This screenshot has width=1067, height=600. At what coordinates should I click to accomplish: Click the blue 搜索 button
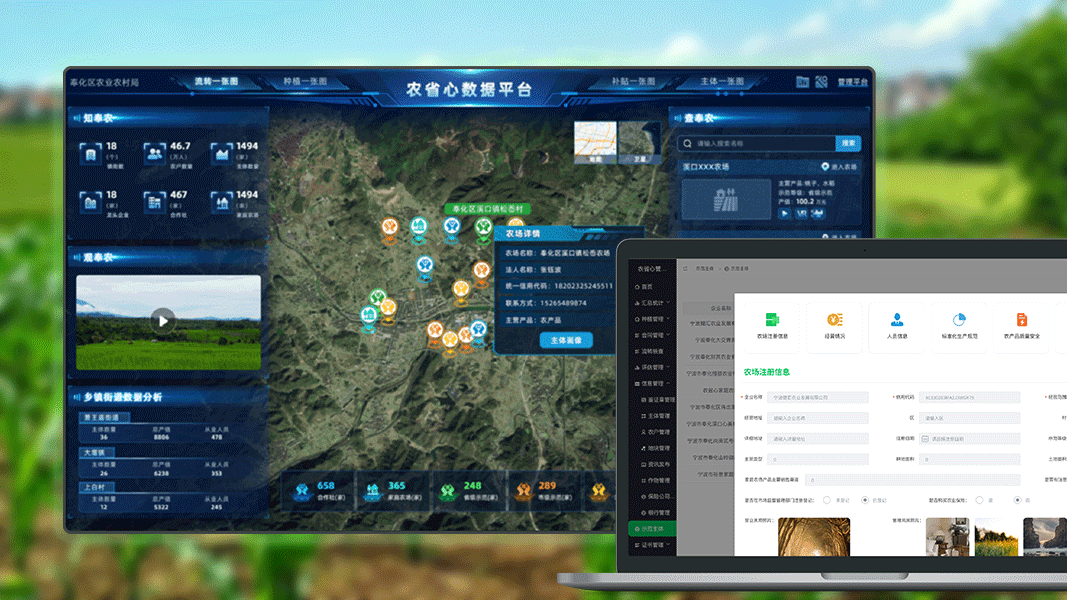(848, 144)
